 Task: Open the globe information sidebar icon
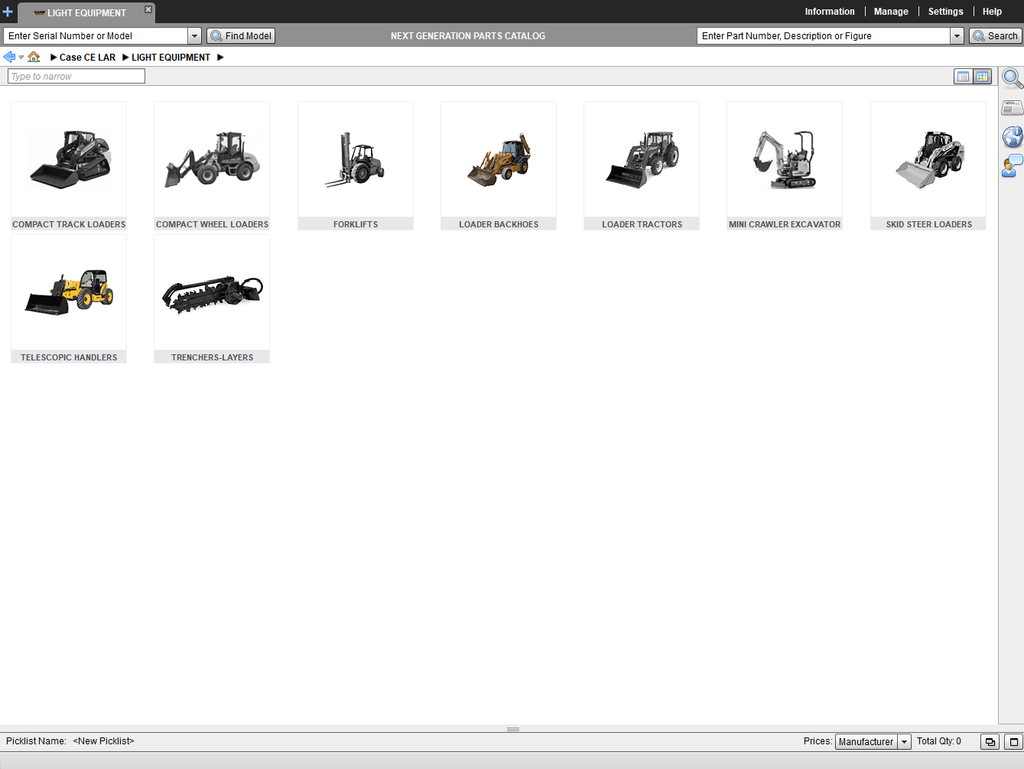coord(1012,137)
